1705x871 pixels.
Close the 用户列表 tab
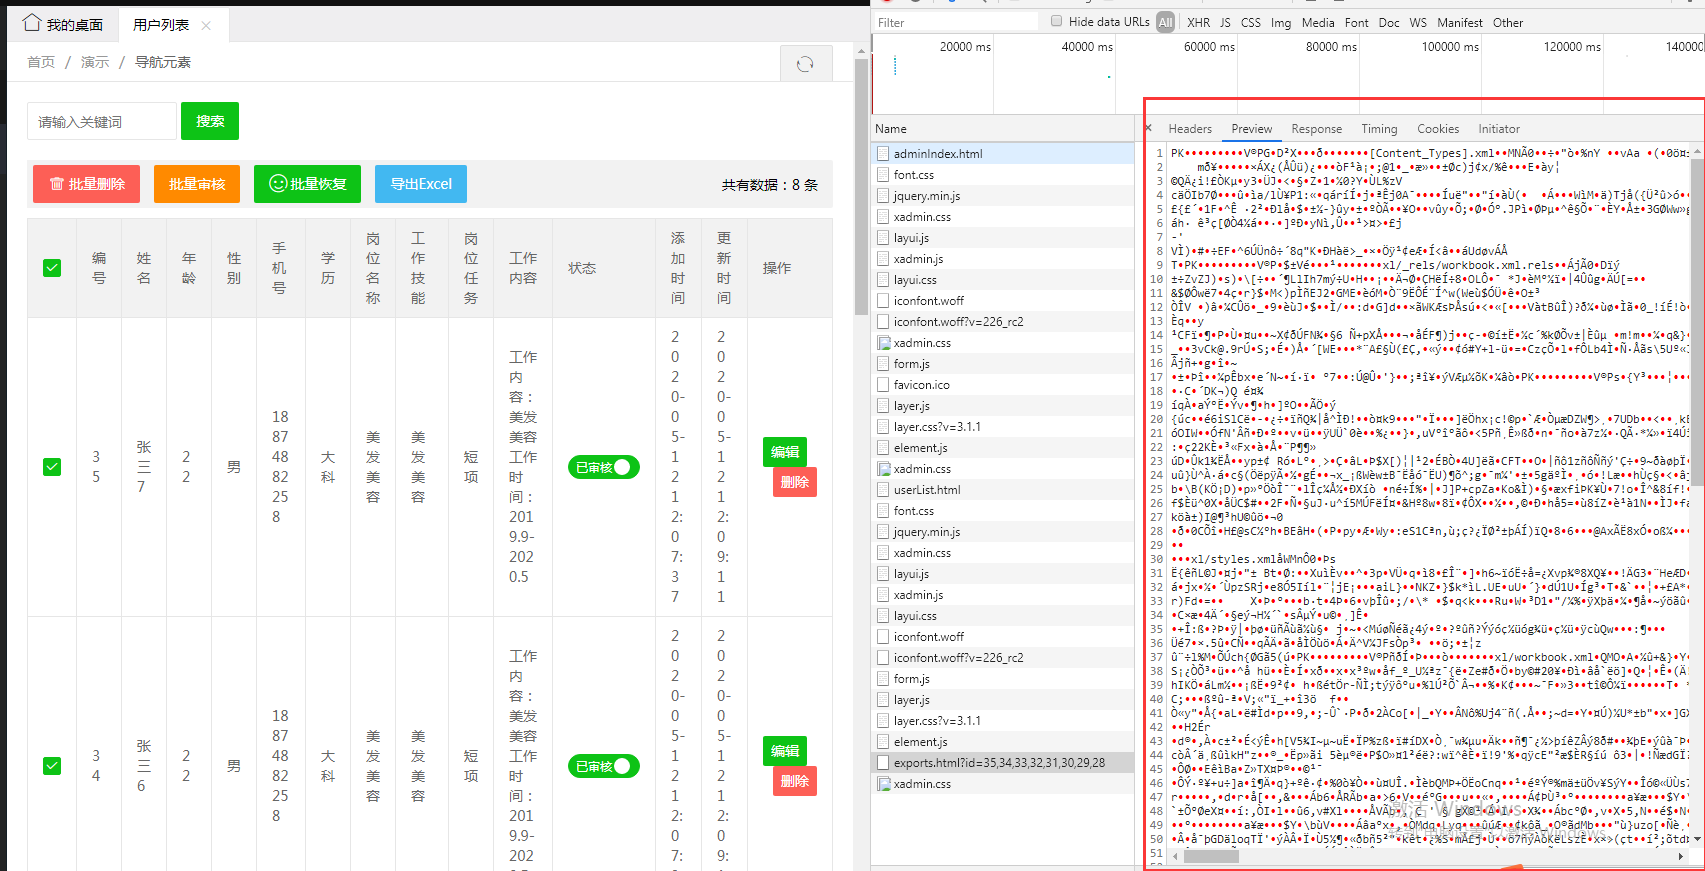[x=206, y=25]
